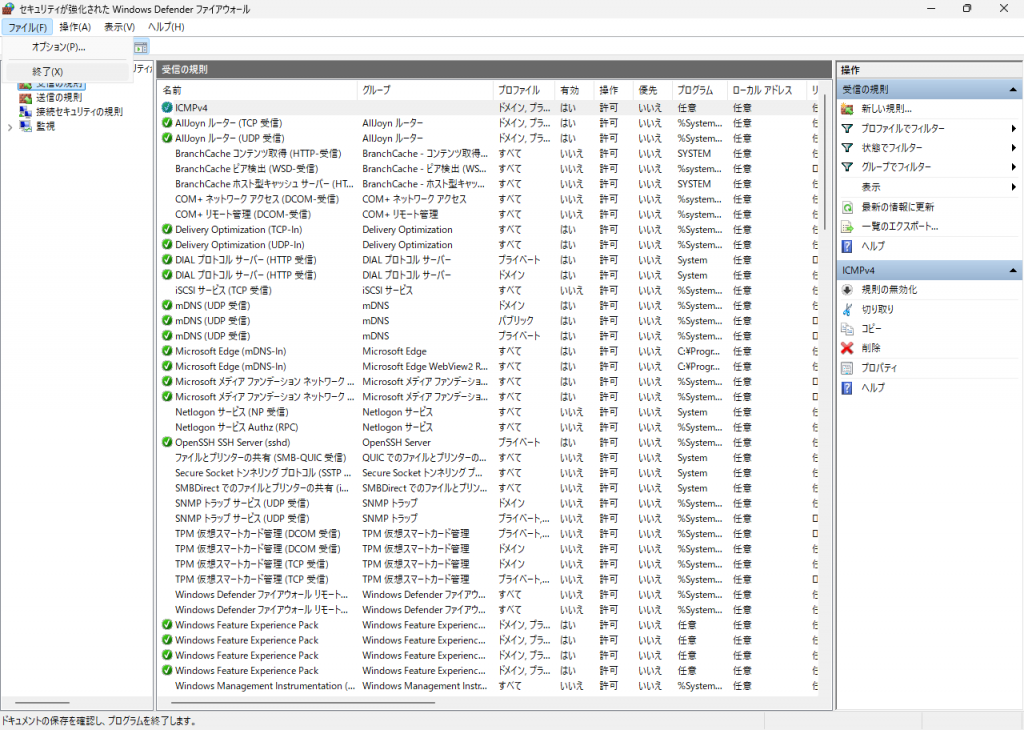This screenshot has height=730, width=1024.
Task: Open the ヘルプ(H) menu
Action: (167, 27)
